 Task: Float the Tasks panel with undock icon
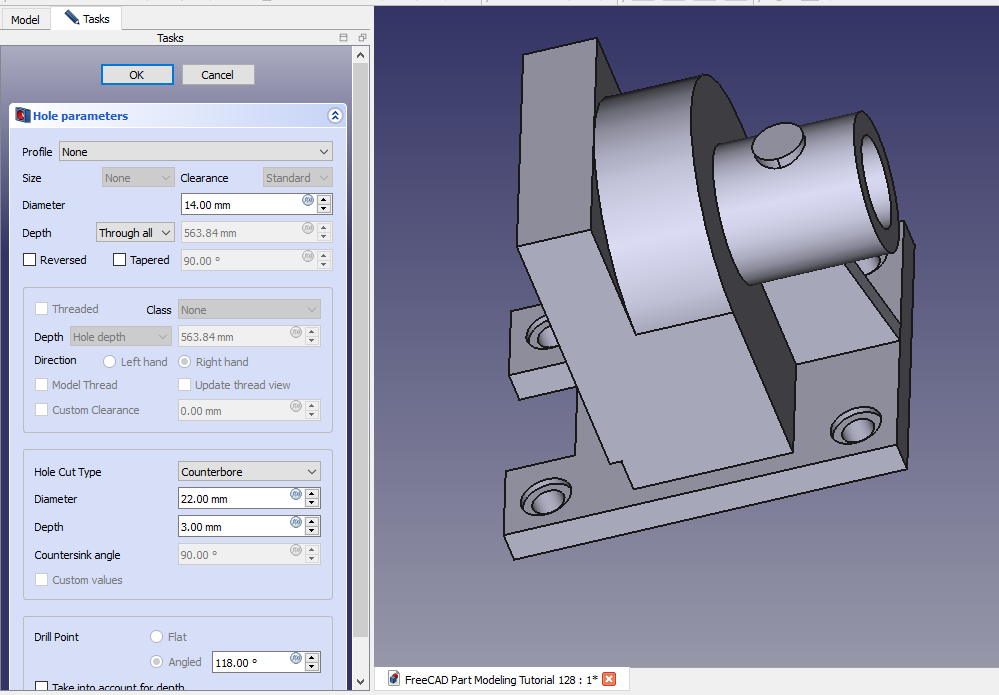(x=361, y=38)
